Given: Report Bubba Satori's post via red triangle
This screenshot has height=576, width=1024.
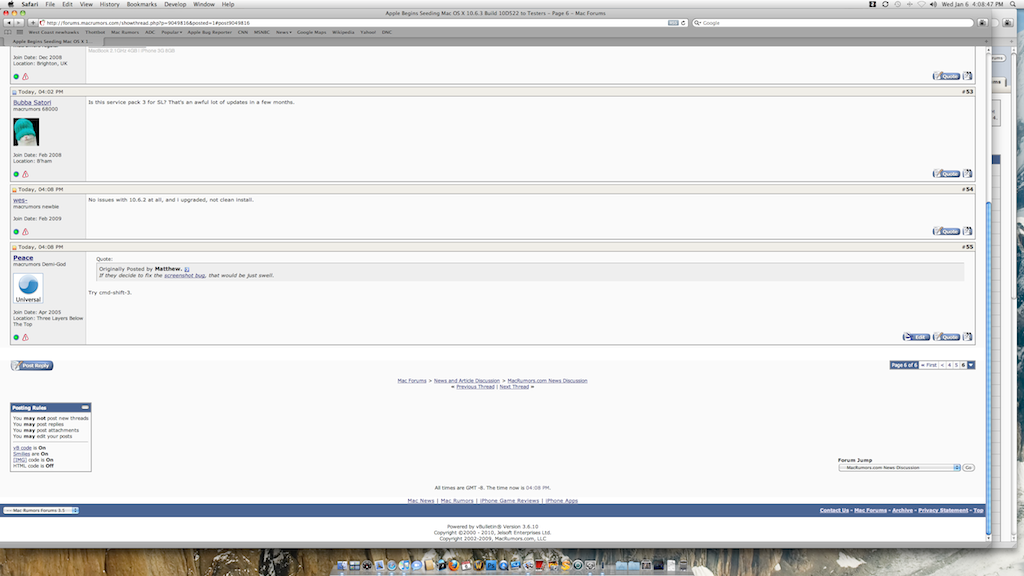Looking at the screenshot, I should [25, 174].
